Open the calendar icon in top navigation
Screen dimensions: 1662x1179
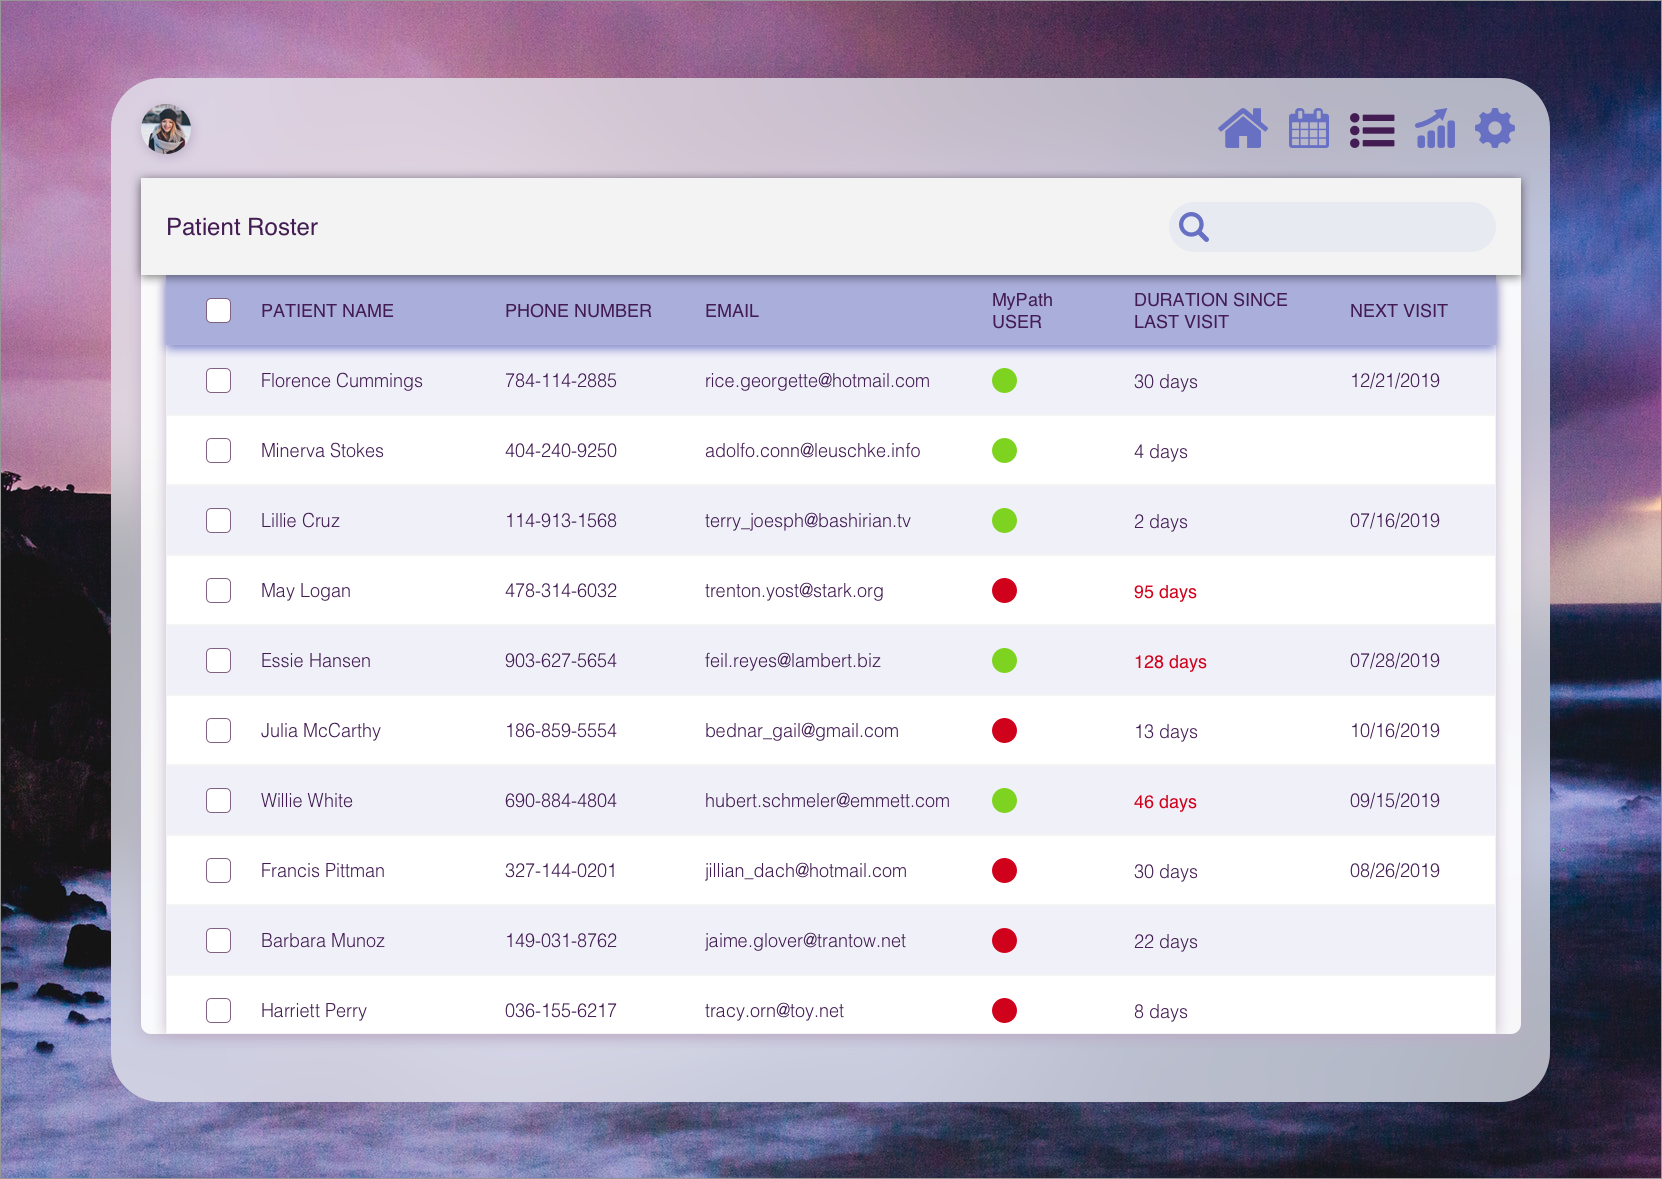point(1309,128)
